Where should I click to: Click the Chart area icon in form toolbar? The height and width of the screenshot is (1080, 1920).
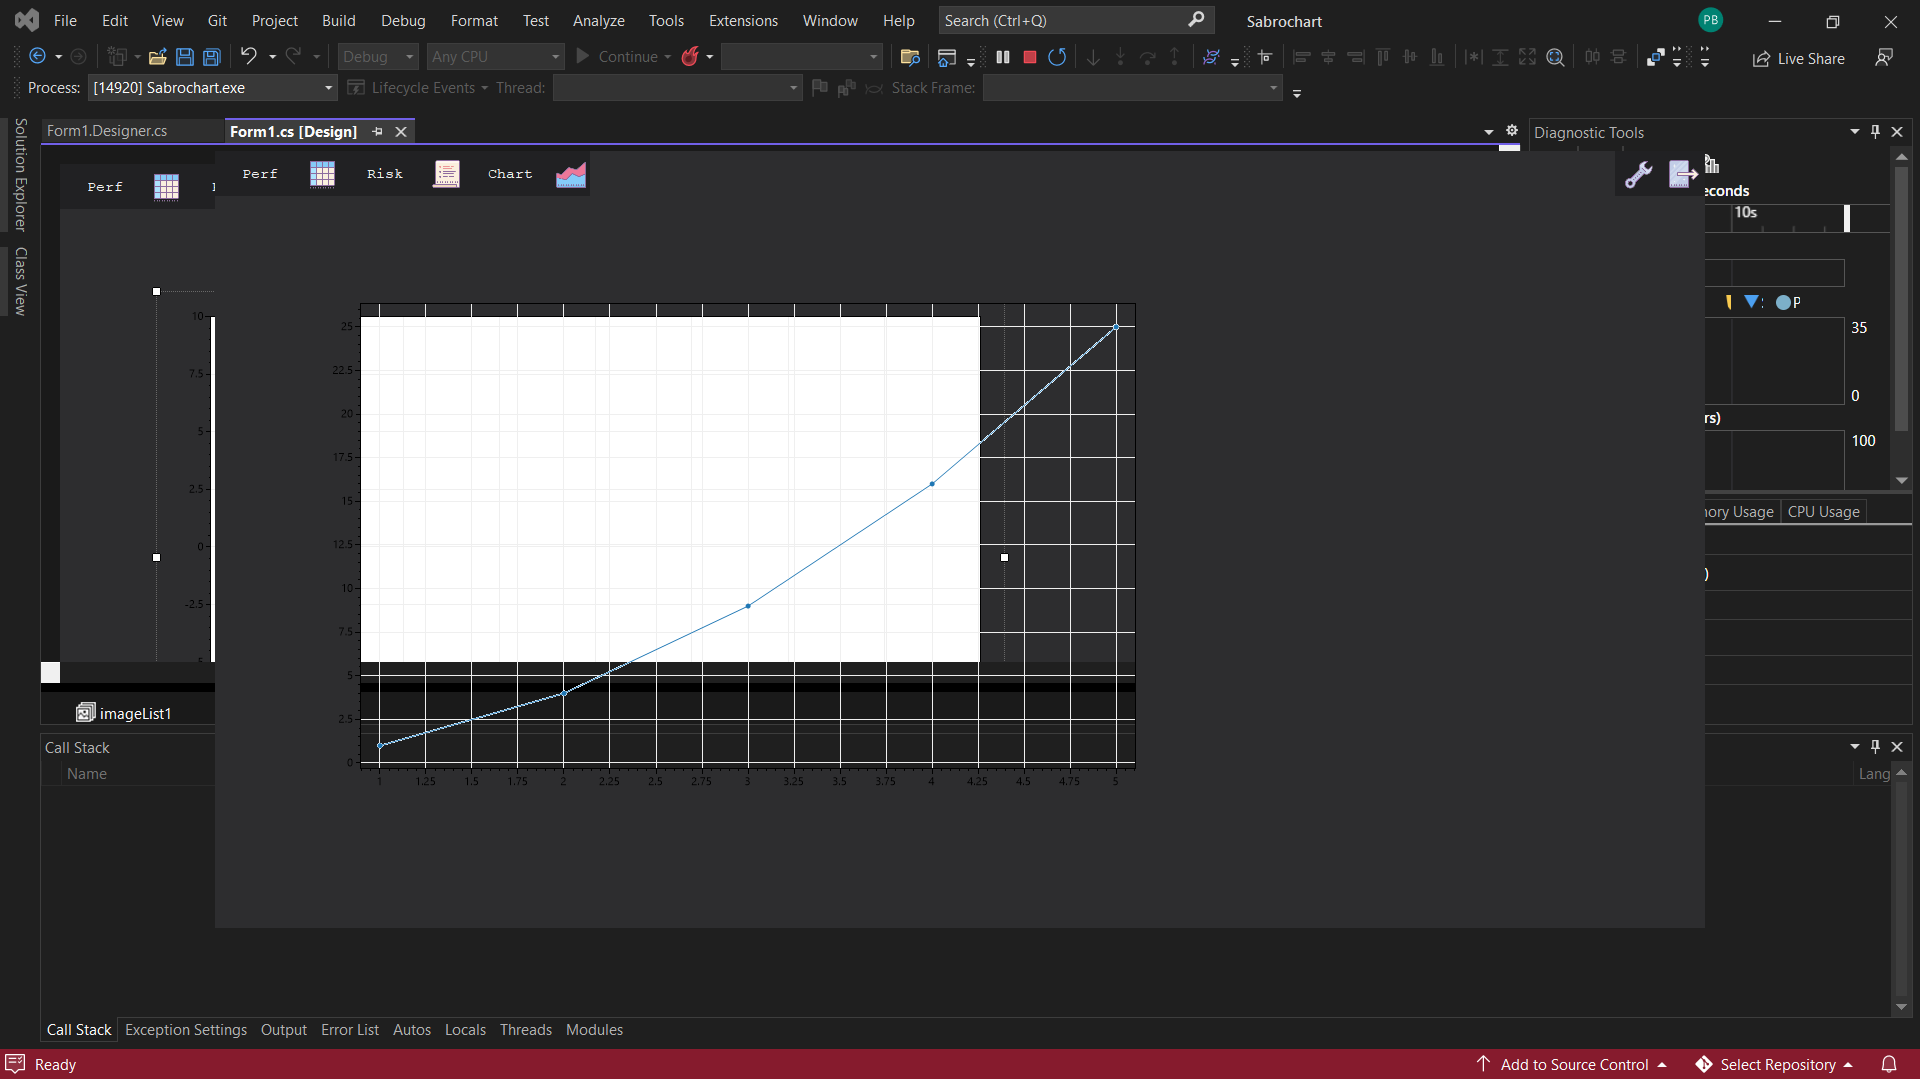[571, 174]
